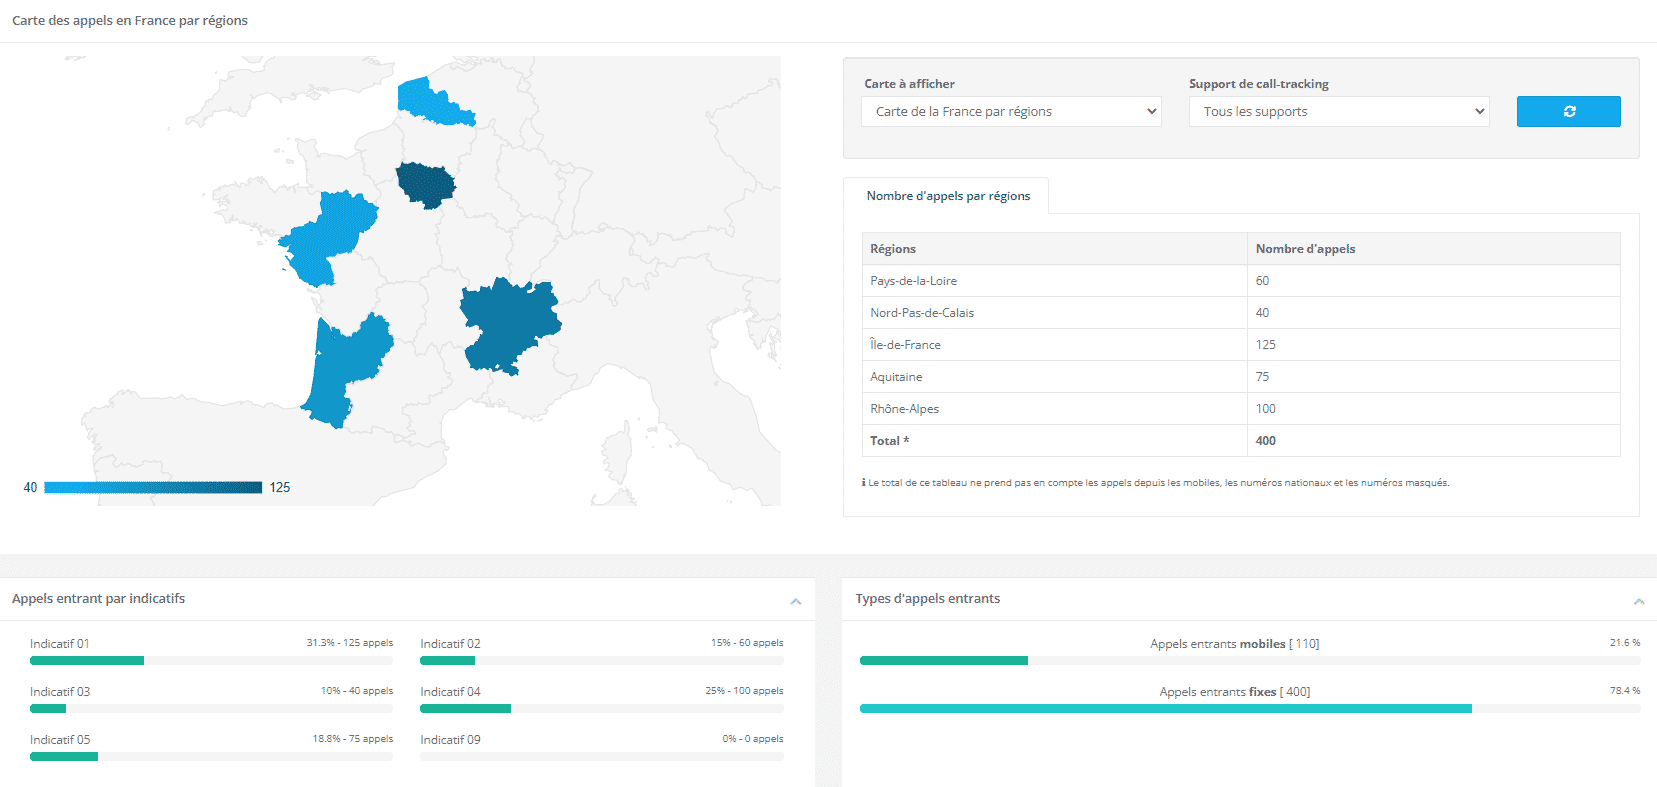The image size is (1657, 787).
Task: Click the '21.6 %' mobile percentage
Action: [x=1625, y=643]
